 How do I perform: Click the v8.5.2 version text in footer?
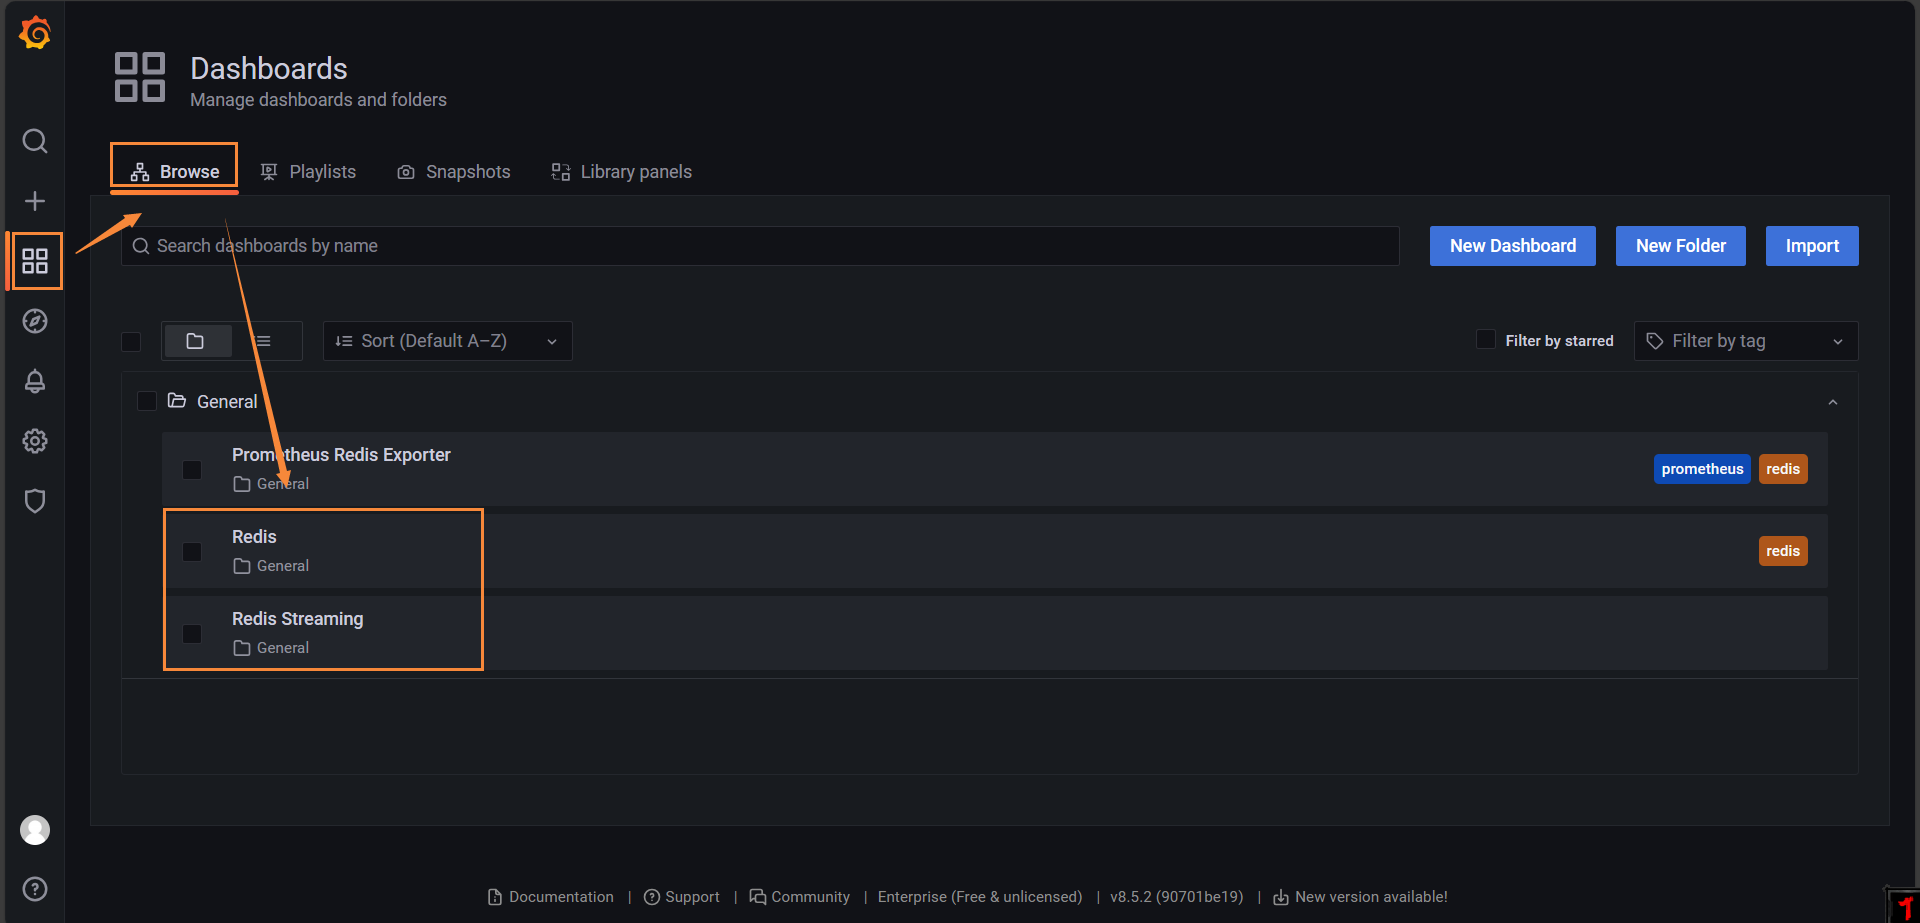1177,897
